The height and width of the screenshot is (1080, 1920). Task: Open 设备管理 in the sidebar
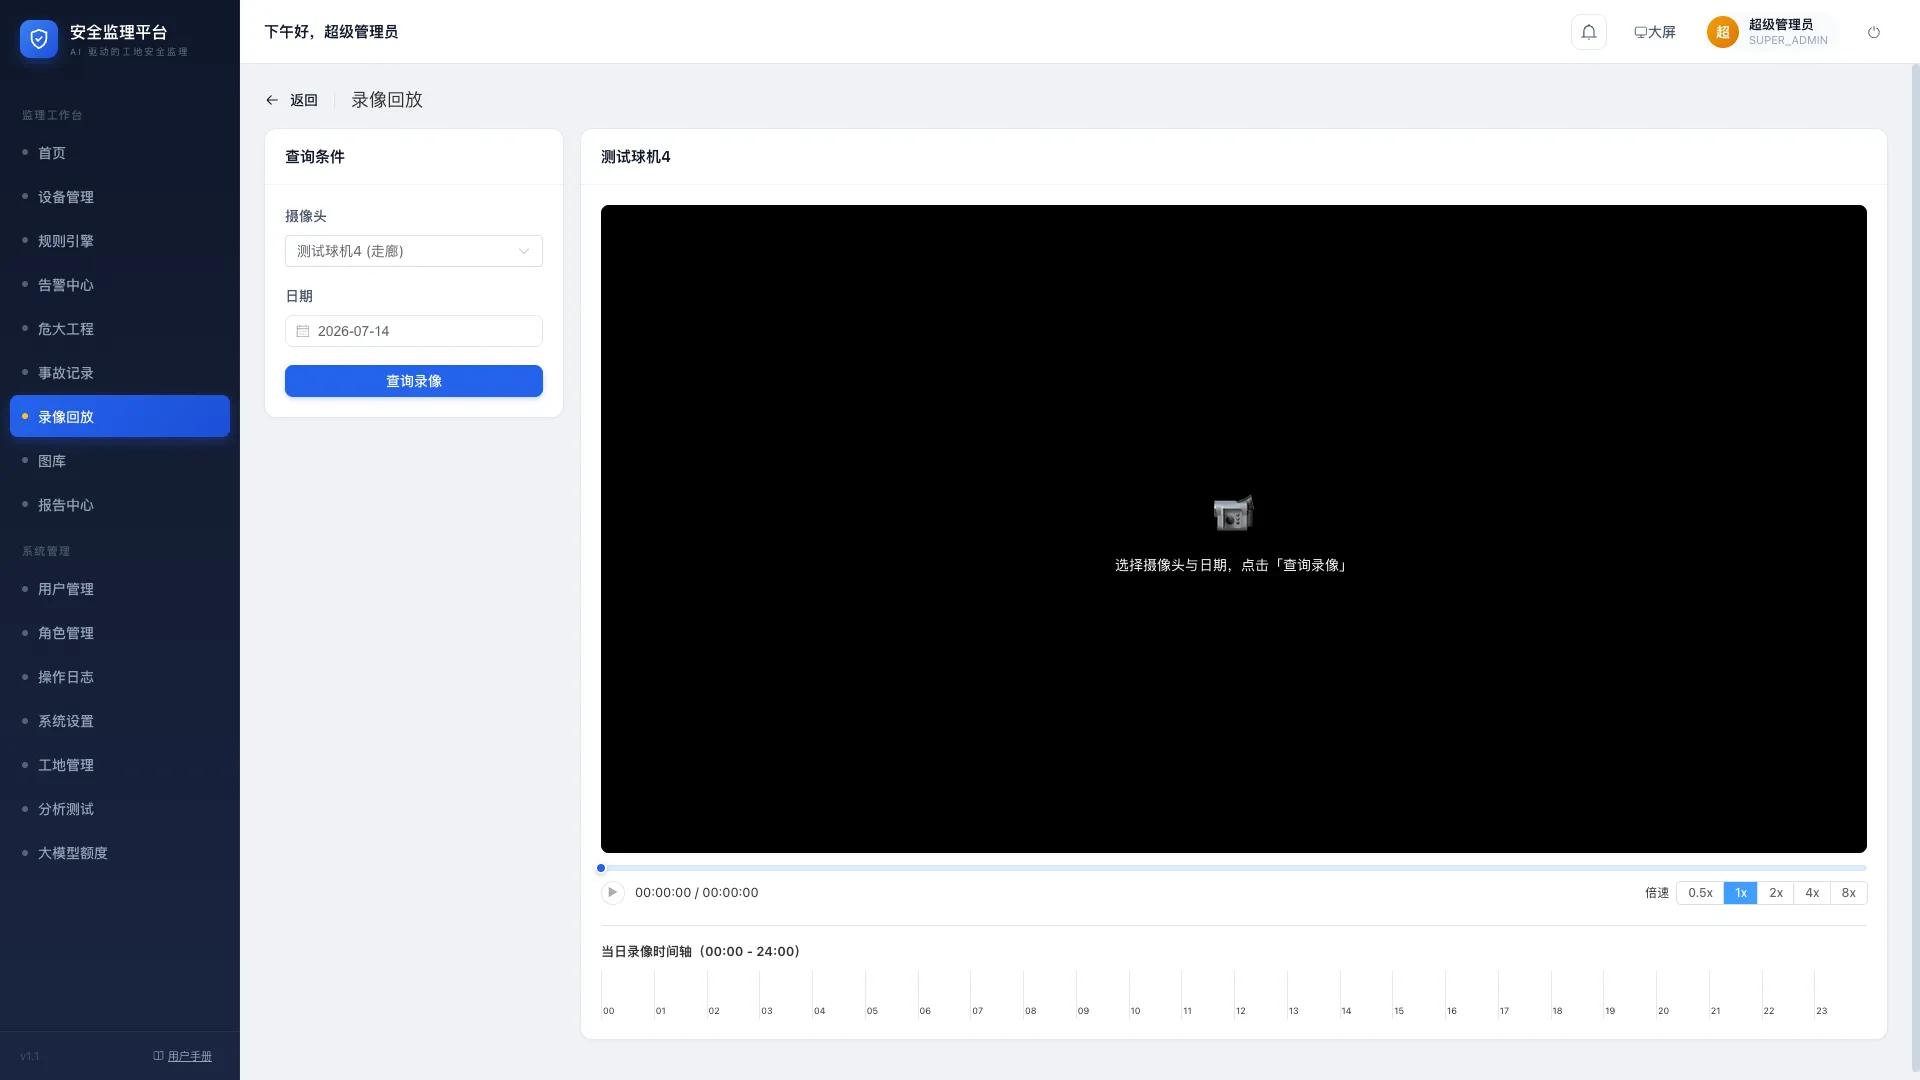120,197
